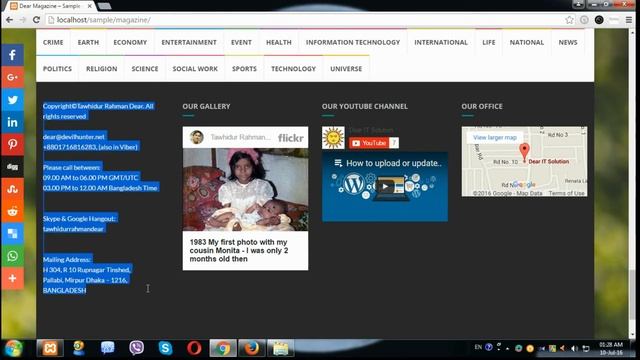640x360 pixels.
Task: Open Opera browser from taskbar
Action: tap(194, 348)
